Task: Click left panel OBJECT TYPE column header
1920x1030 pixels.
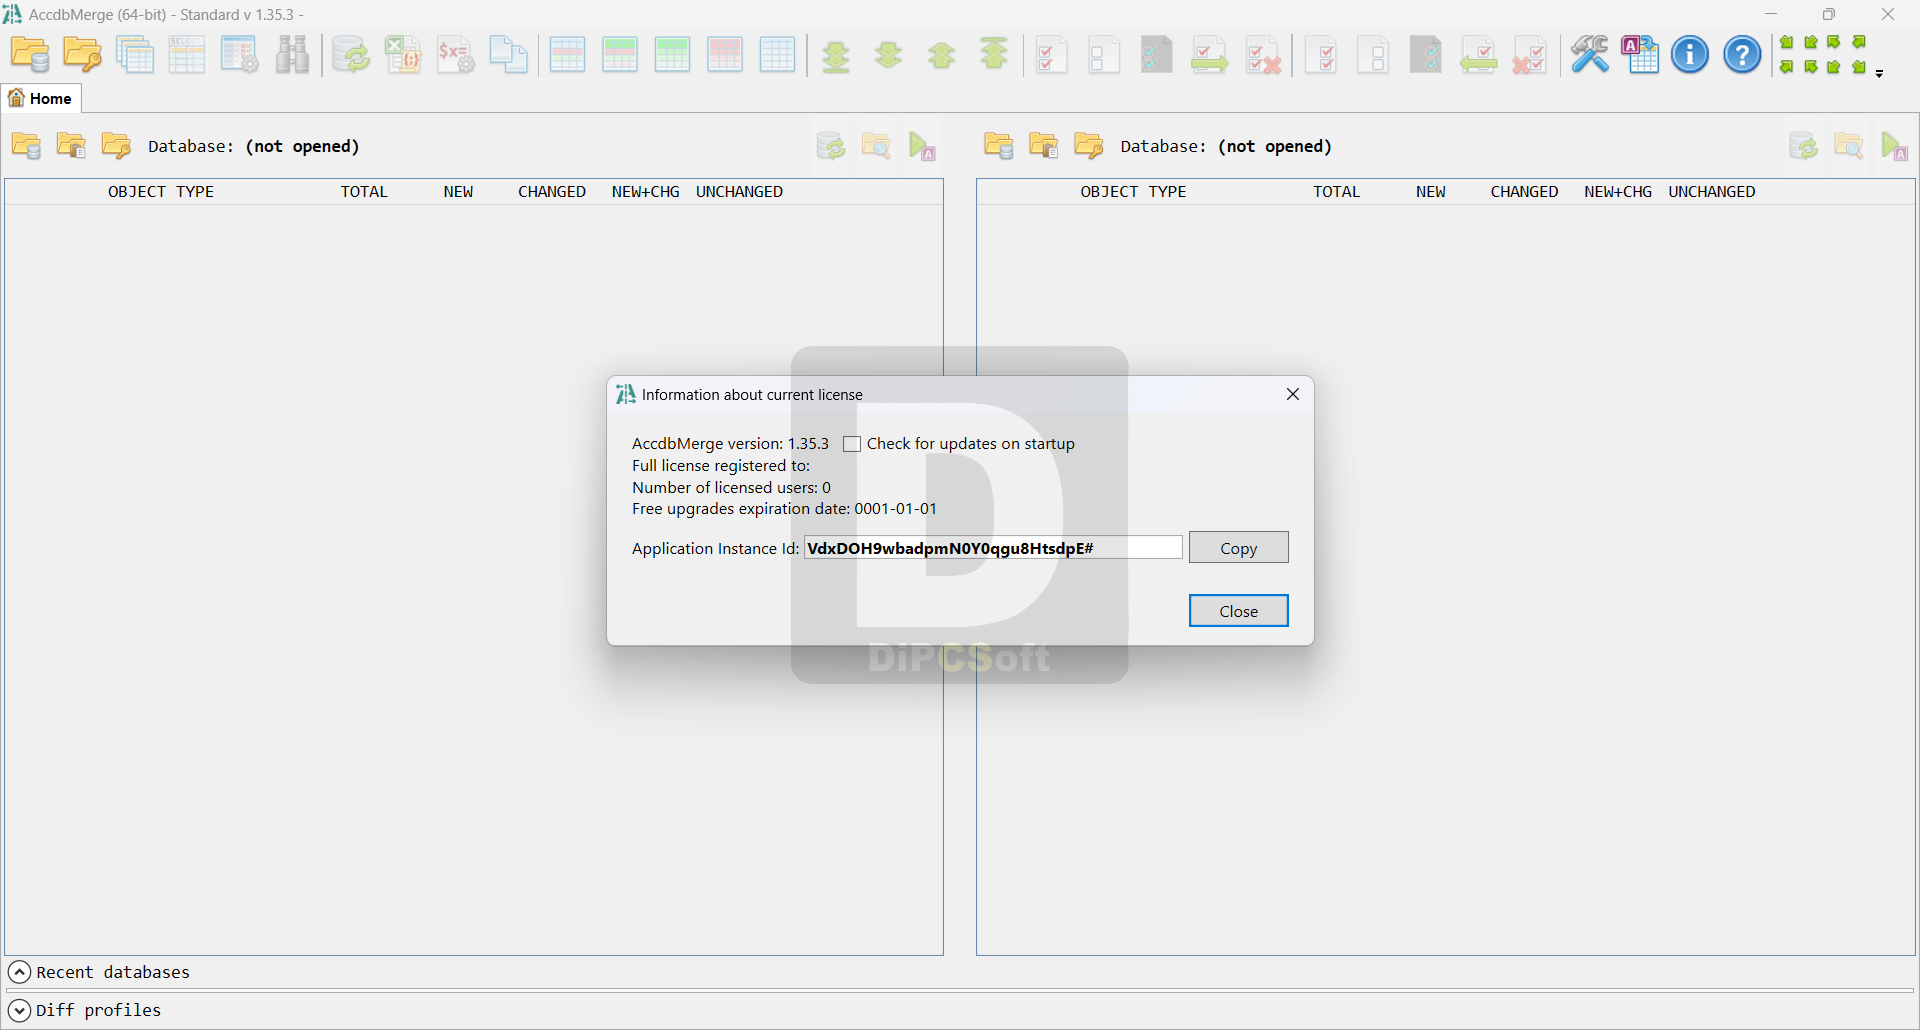Action: (161, 192)
